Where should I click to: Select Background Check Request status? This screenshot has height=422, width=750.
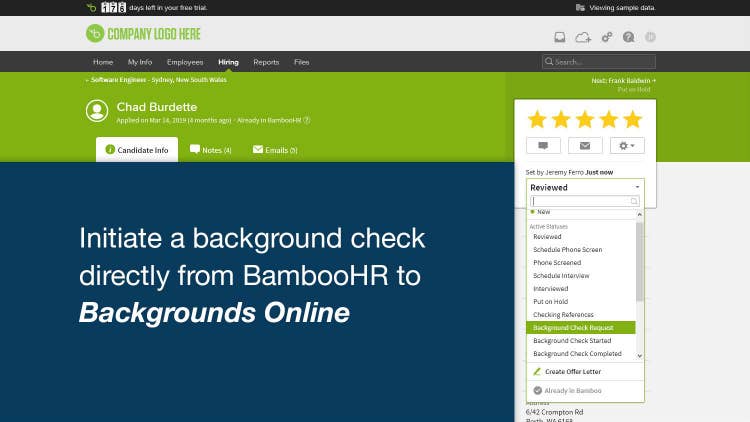[581, 327]
